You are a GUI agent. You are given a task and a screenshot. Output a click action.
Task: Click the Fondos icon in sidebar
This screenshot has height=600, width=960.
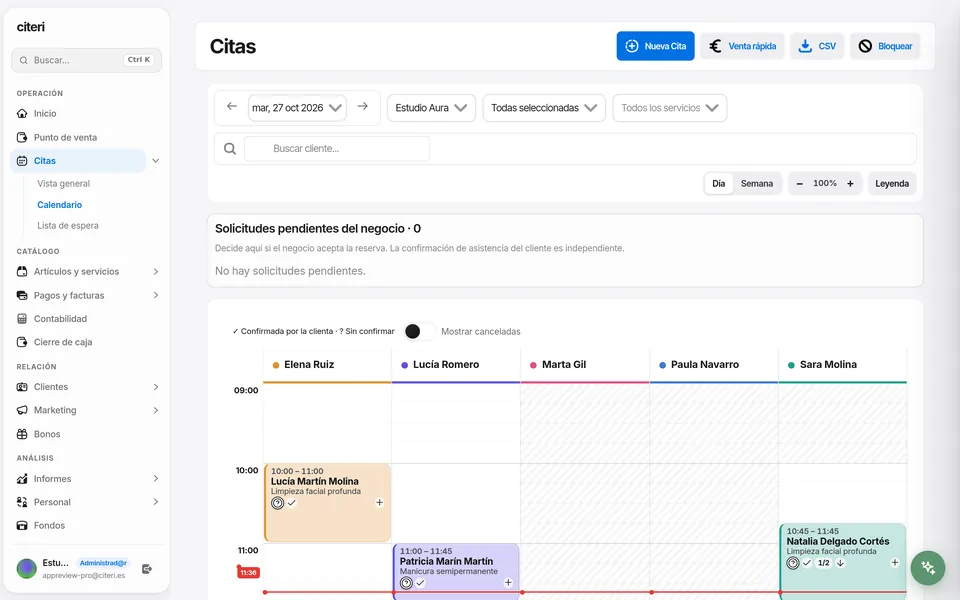22,525
